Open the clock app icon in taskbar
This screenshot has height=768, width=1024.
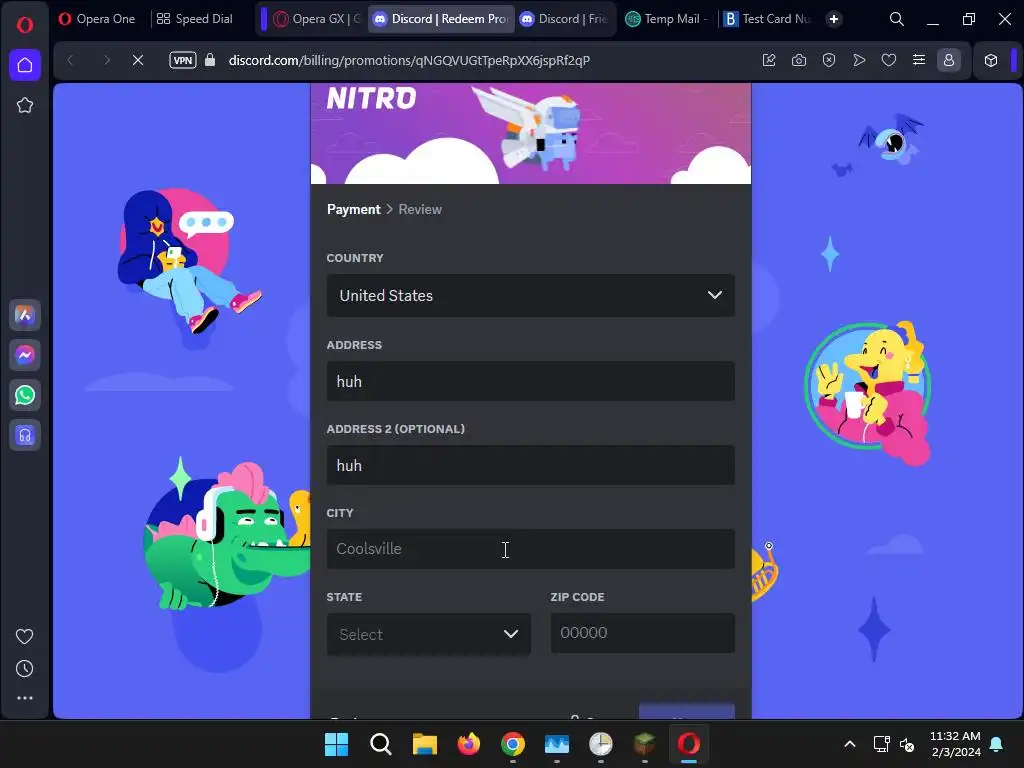(x=601, y=744)
